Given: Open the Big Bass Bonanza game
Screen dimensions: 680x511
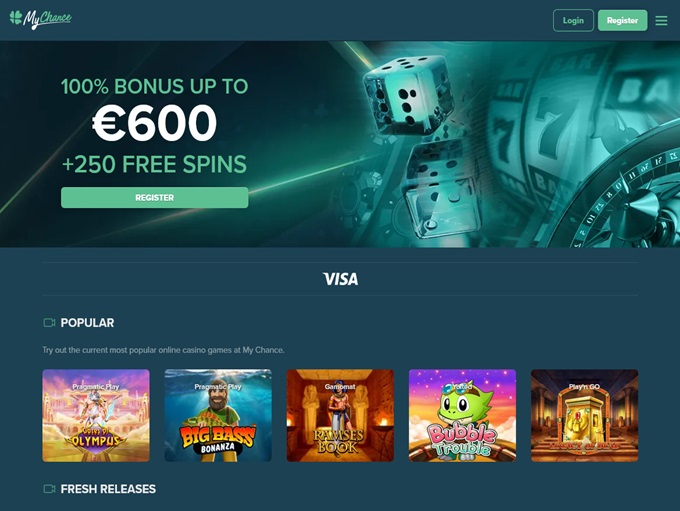Looking at the screenshot, I should pyautogui.click(x=218, y=416).
